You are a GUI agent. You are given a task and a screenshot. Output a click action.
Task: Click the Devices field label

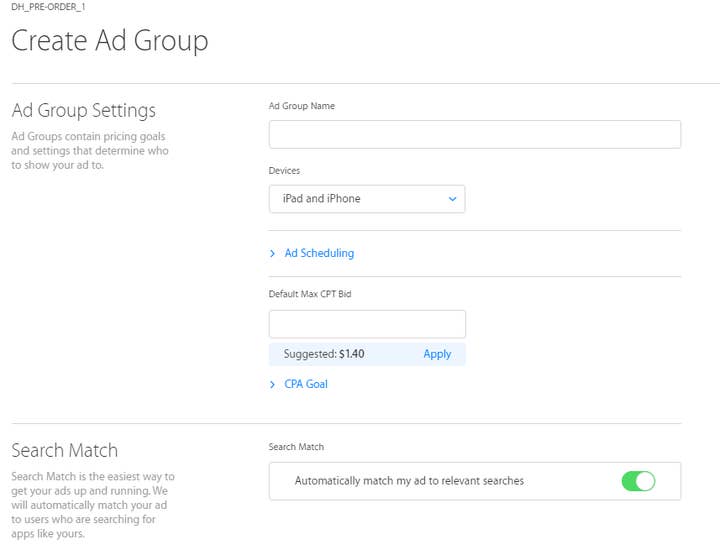[284, 171]
